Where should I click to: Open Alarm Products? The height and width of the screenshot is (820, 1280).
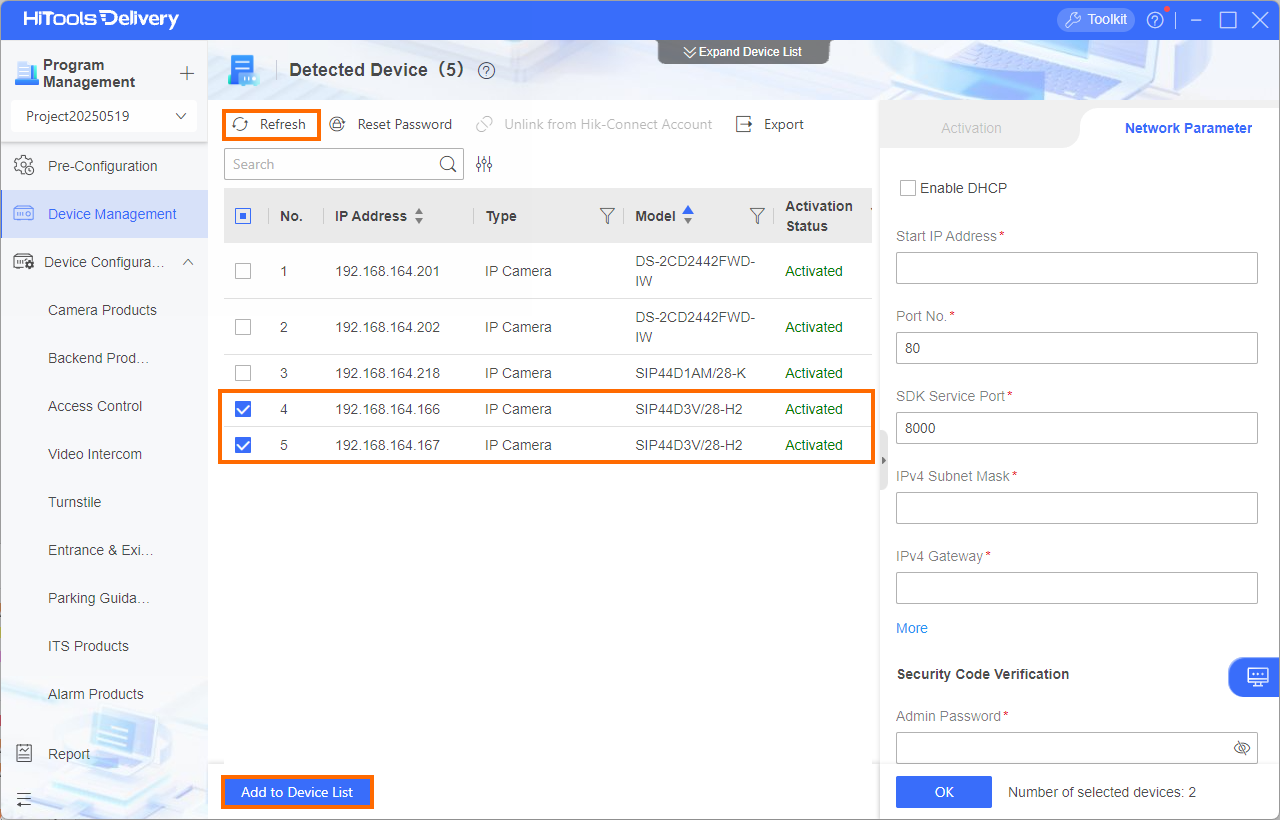(x=95, y=694)
